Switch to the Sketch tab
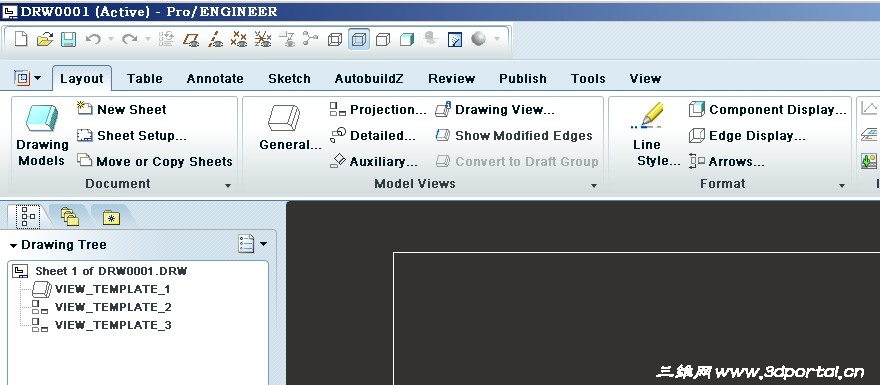880x385 pixels. (x=289, y=79)
